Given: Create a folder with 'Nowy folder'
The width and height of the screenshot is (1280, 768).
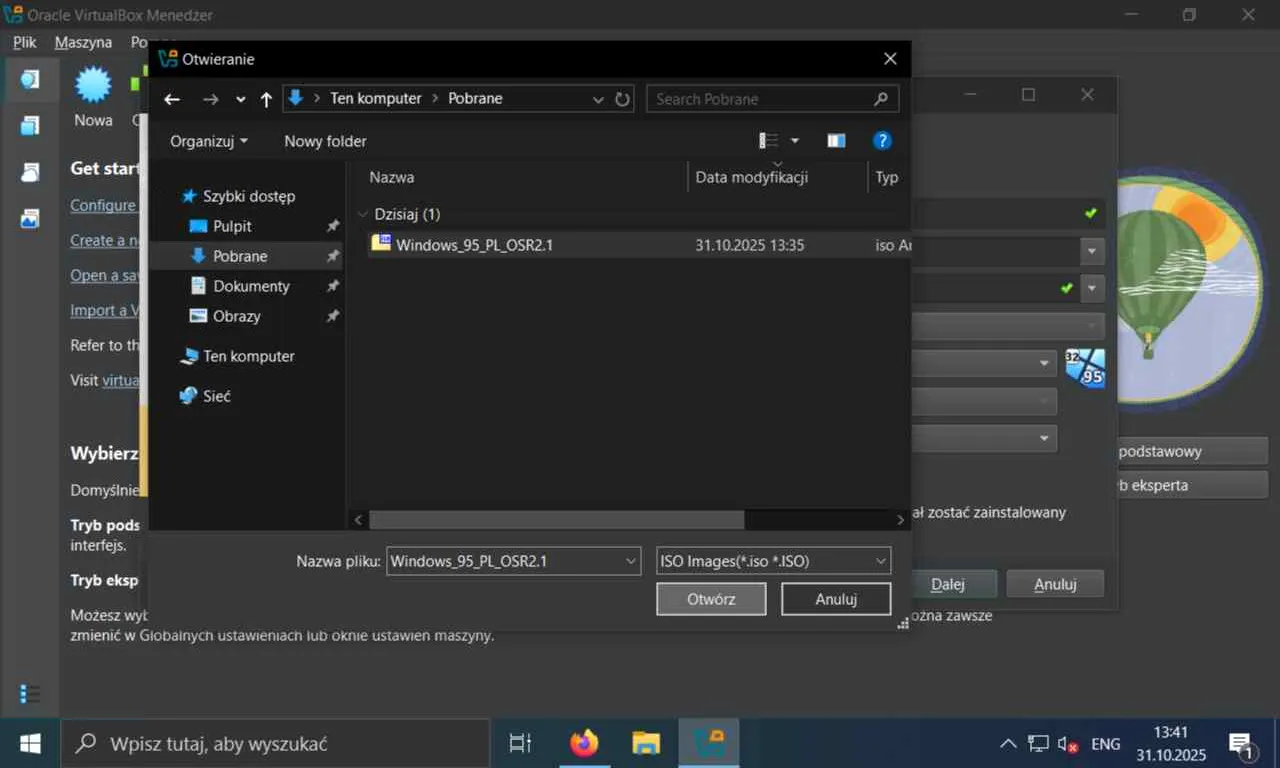Looking at the screenshot, I should [x=325, y=141].
